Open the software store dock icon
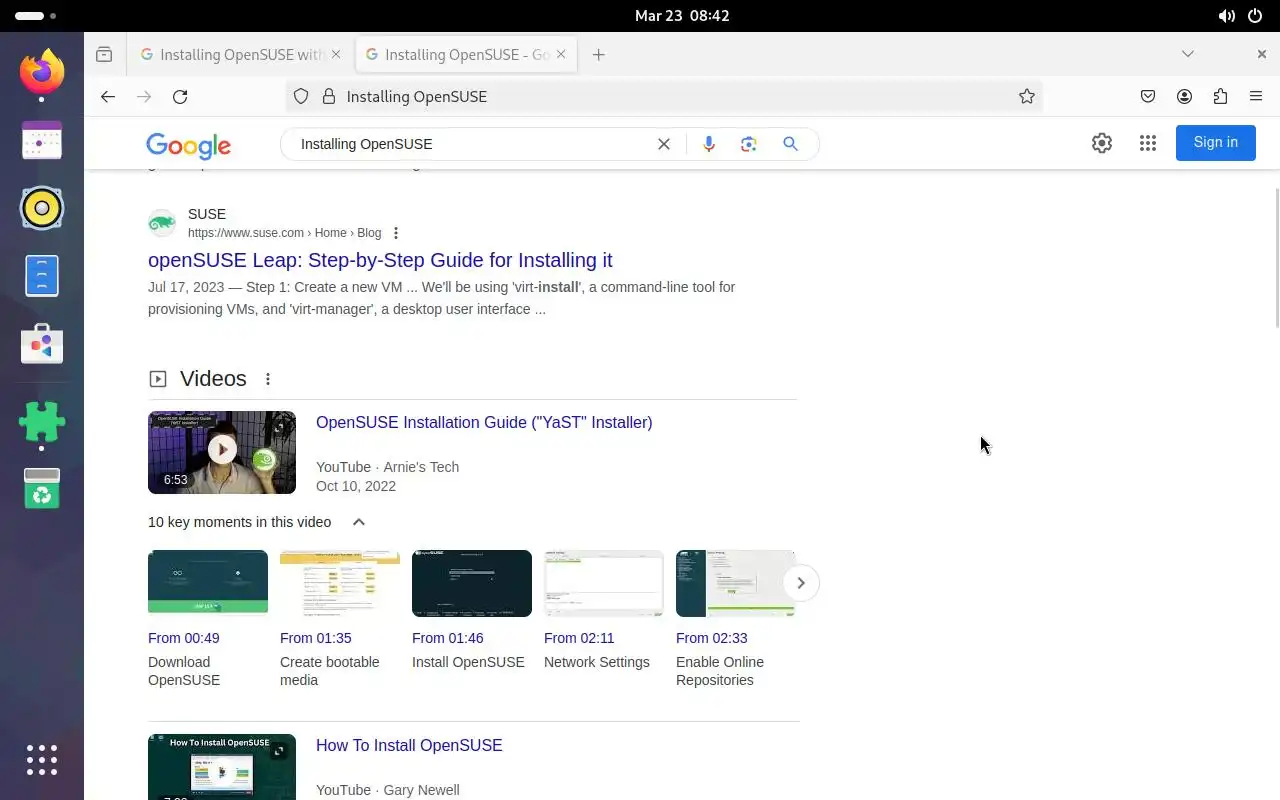This screenshot has height=800, width=1280. point(42,344)
